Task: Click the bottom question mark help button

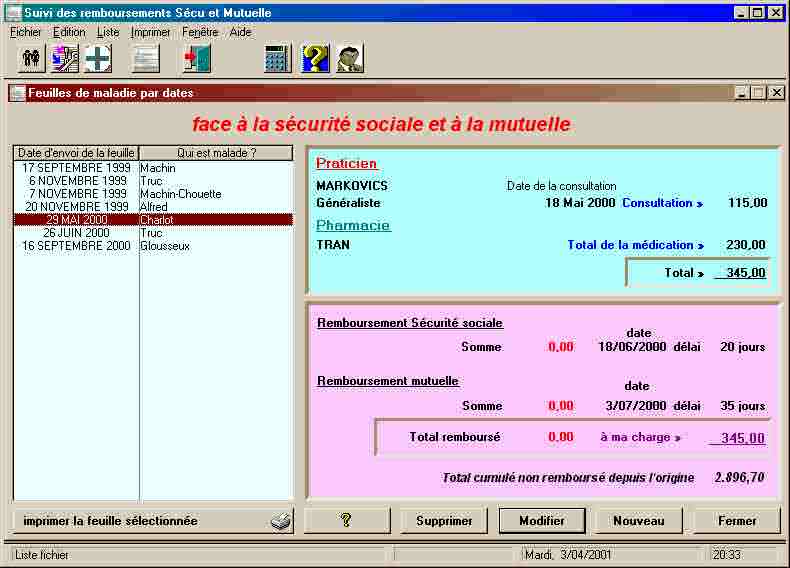Action: click(x=347, y=521)
